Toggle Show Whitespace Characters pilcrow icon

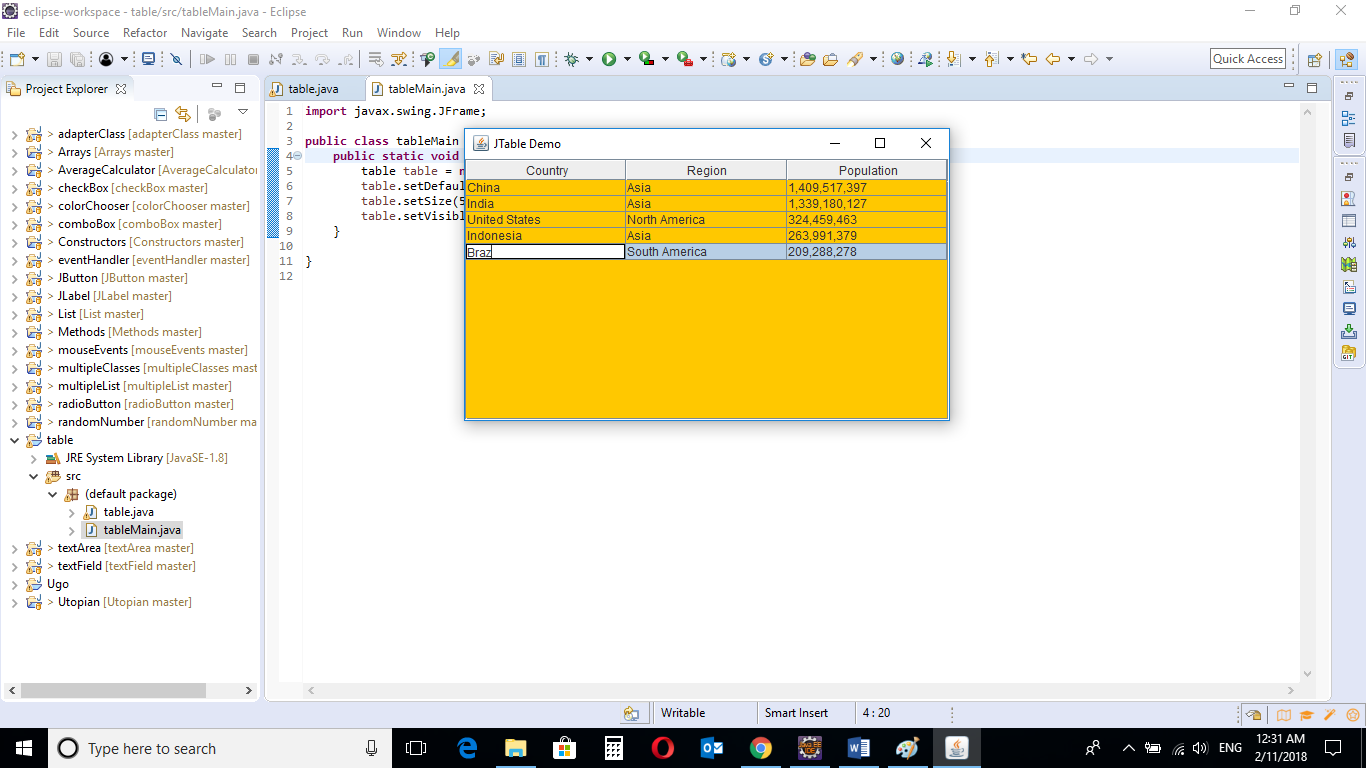541,59
